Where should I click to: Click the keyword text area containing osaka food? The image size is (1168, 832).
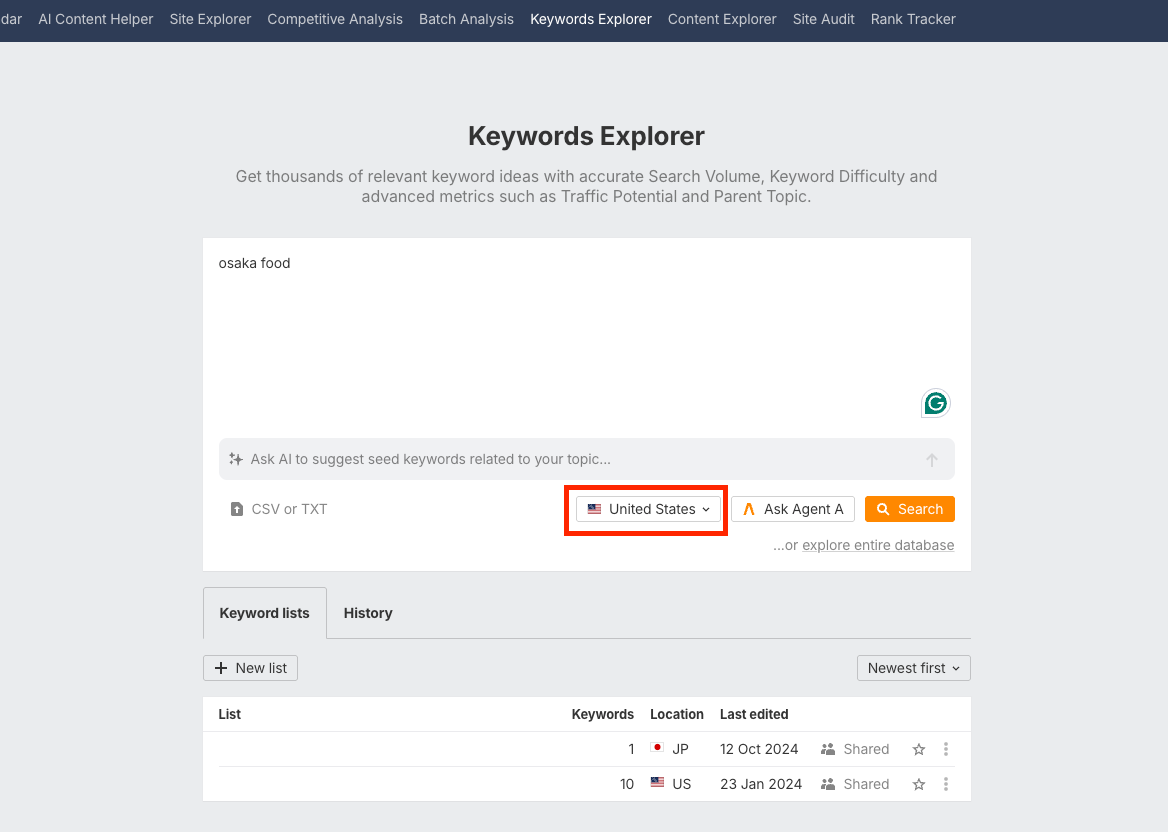point(586,335)
